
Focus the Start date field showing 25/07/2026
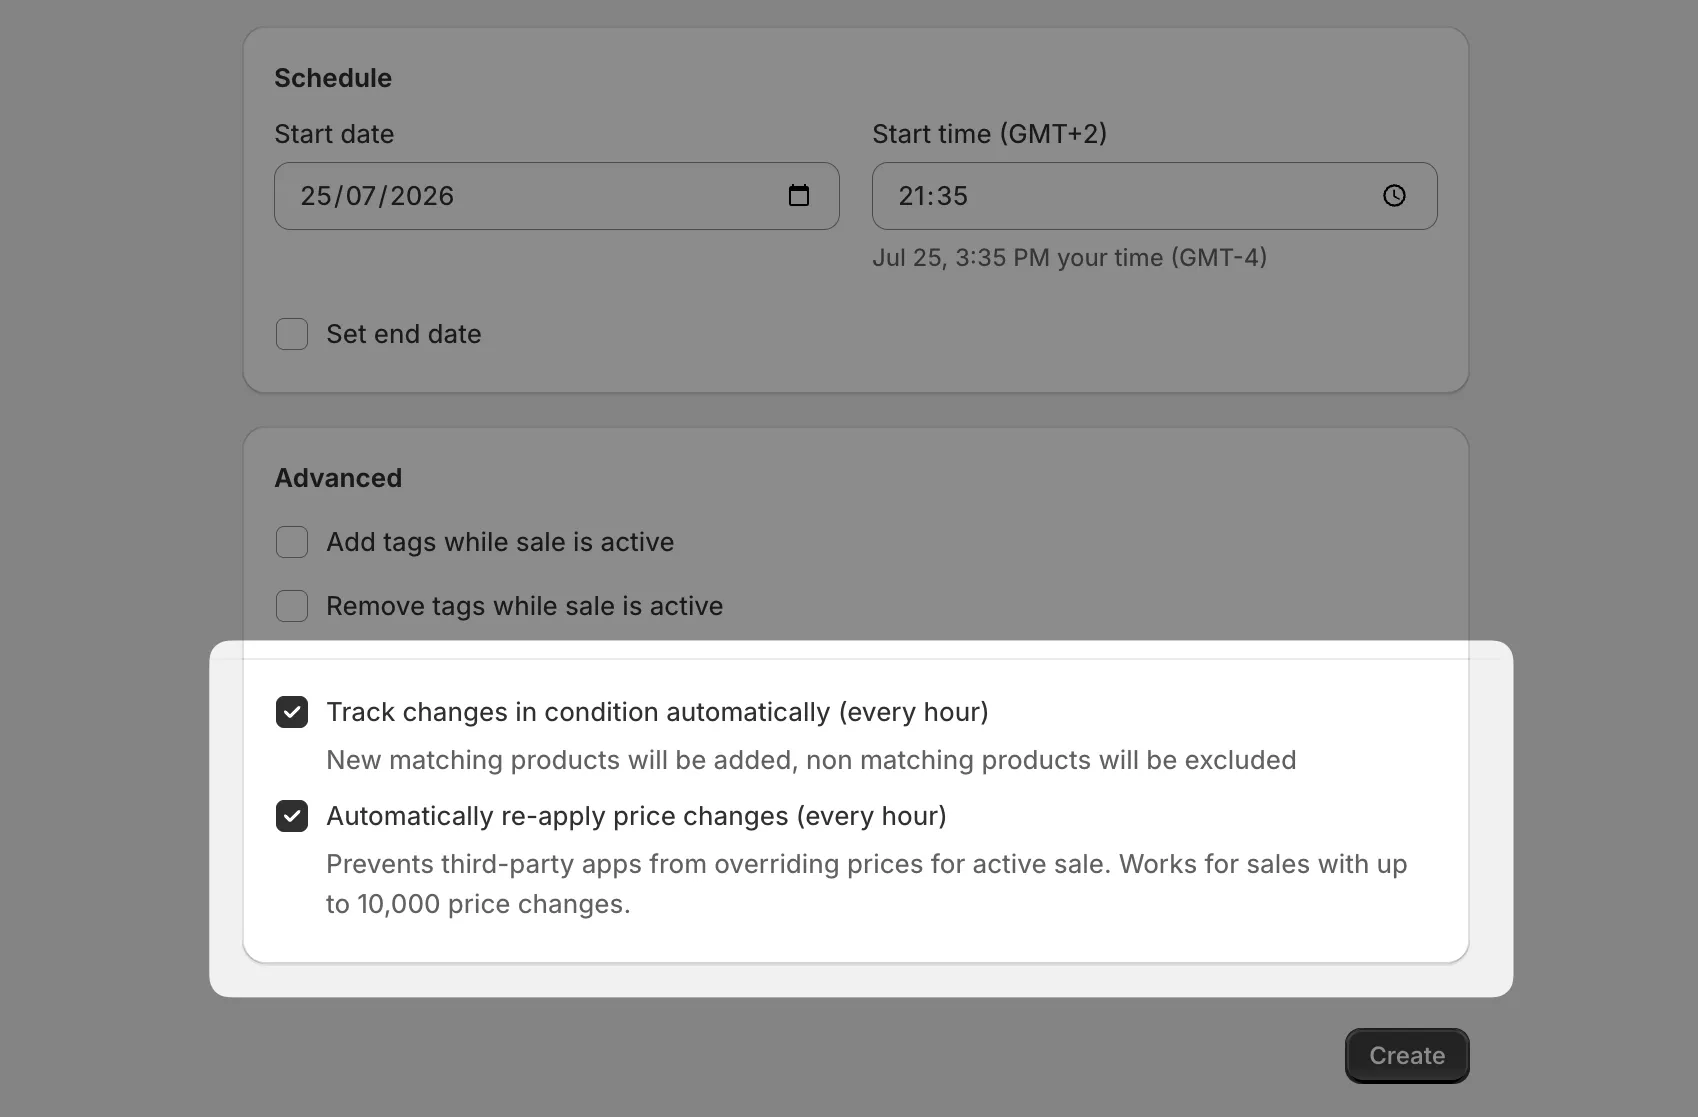[x=556, y=196]
